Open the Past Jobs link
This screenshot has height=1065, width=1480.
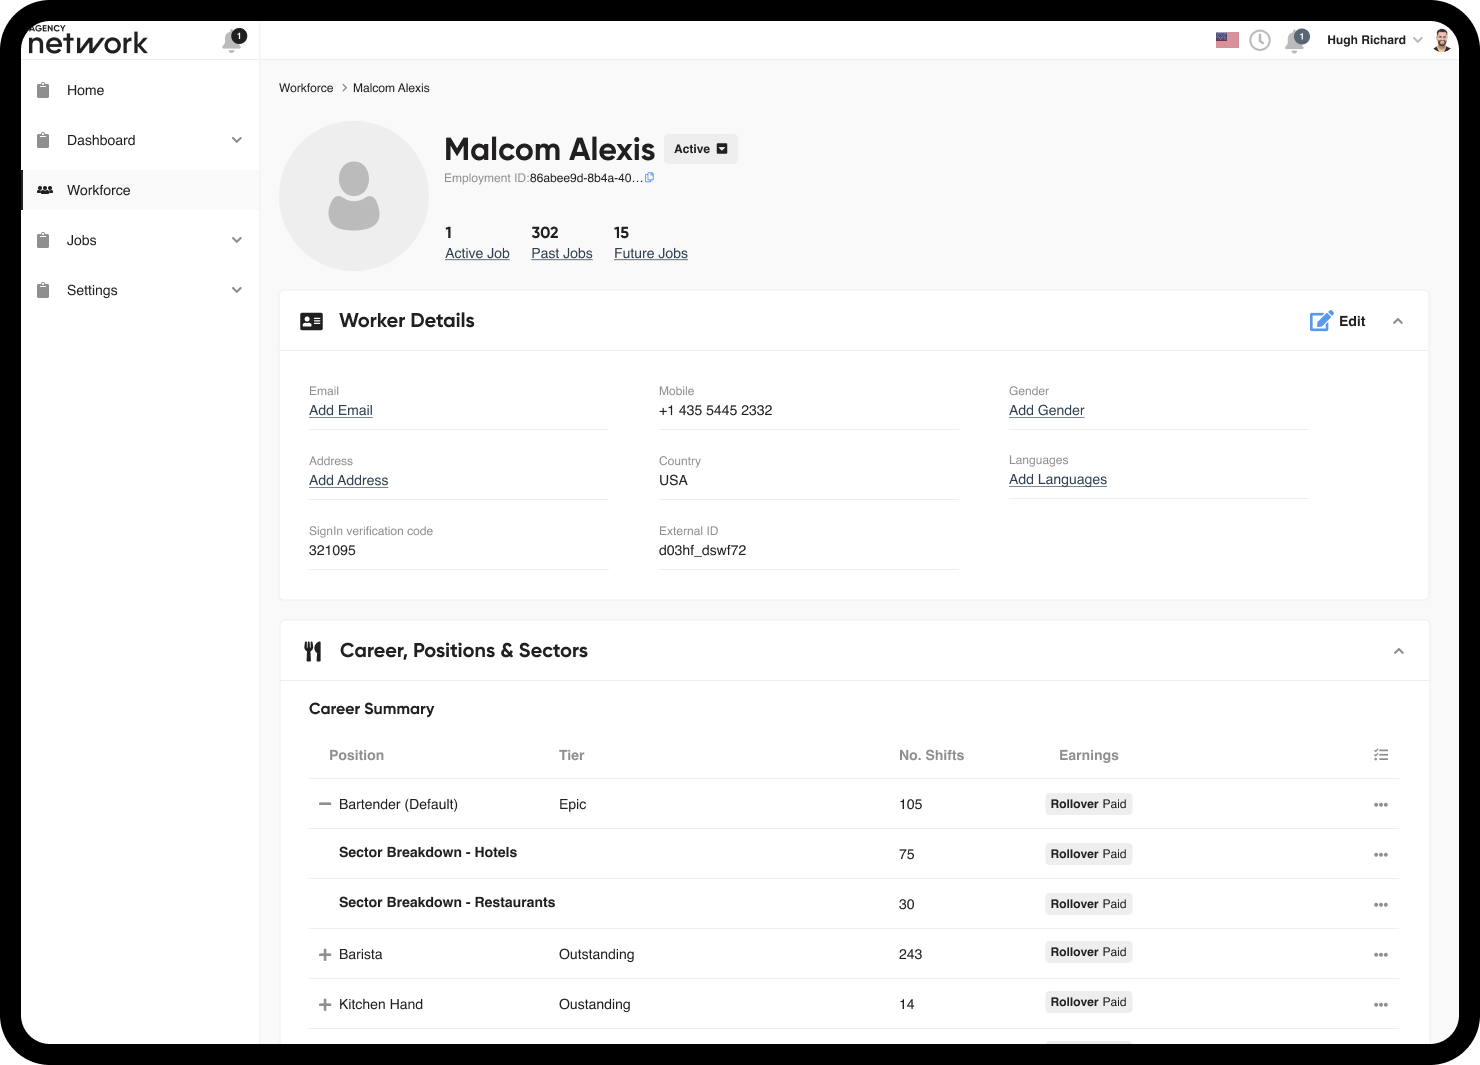pyautogui.click(x=562, y=254)
